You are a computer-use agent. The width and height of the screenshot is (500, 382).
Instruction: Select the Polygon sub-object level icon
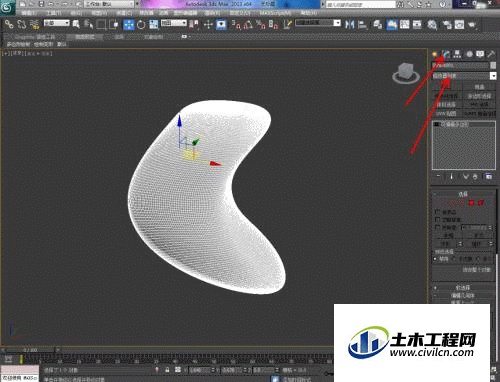point(471,202)
